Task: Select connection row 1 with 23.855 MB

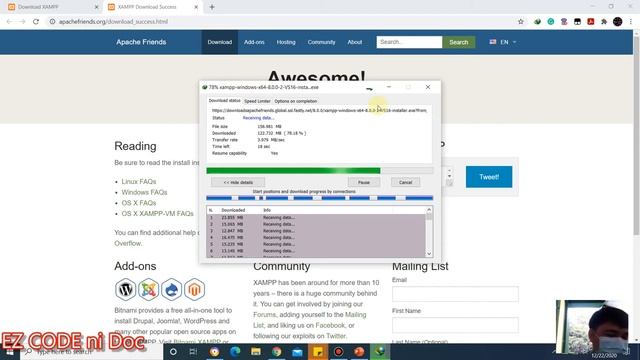Action: pos(316,218)
